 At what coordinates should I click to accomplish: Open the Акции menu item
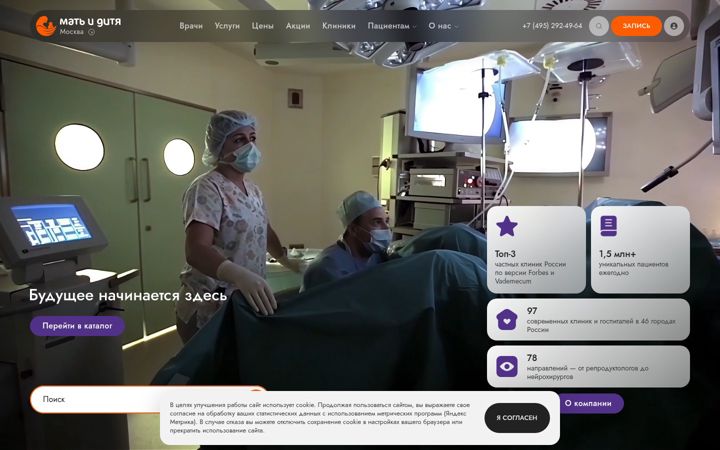298,26
